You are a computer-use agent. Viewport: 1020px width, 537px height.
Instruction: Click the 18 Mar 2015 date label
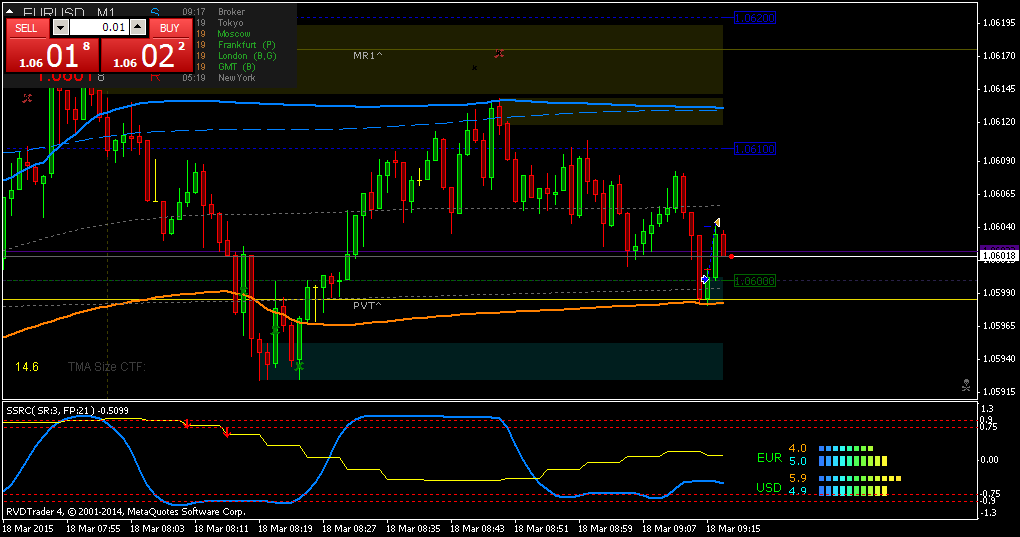(27, 529)
